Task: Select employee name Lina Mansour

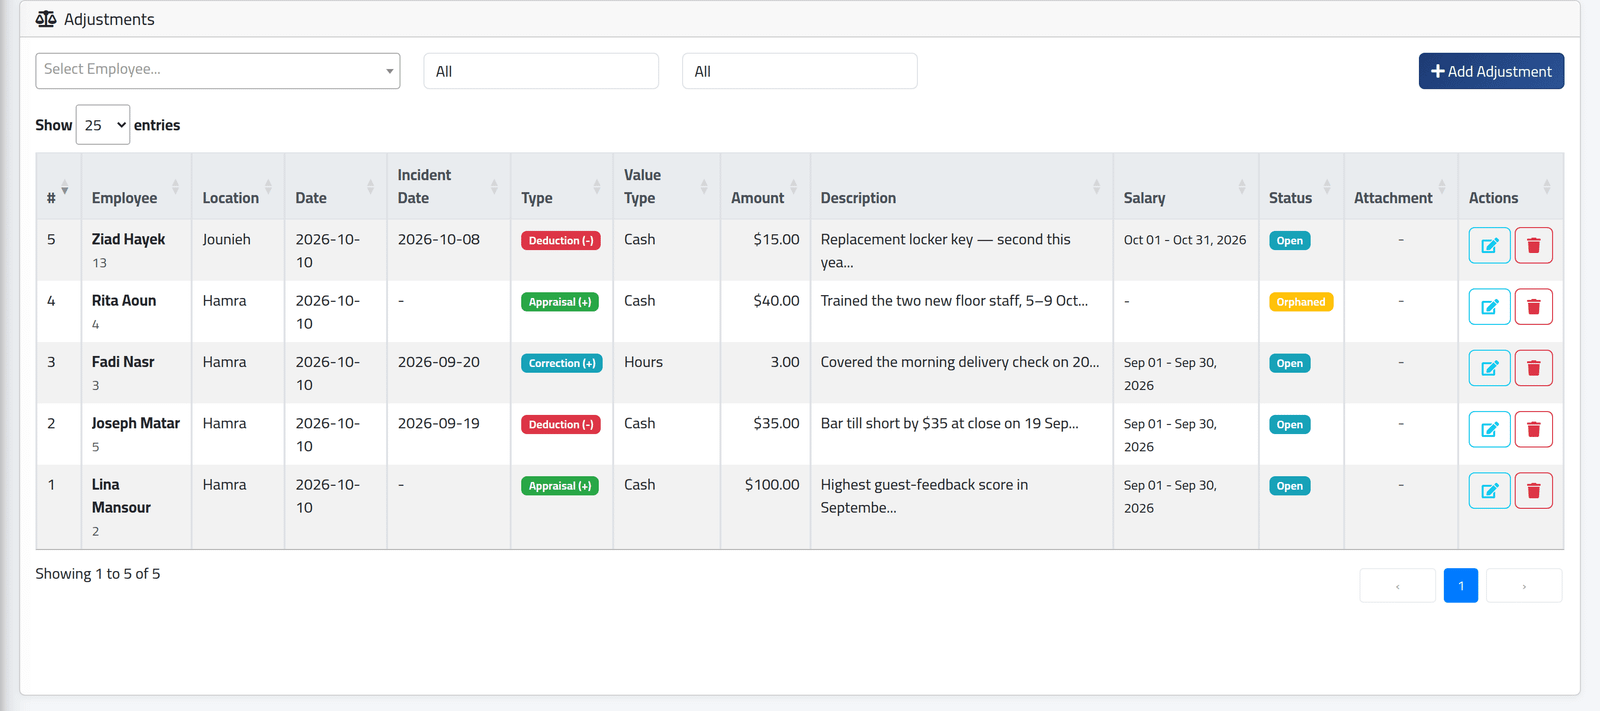Action: pos(121,496)
